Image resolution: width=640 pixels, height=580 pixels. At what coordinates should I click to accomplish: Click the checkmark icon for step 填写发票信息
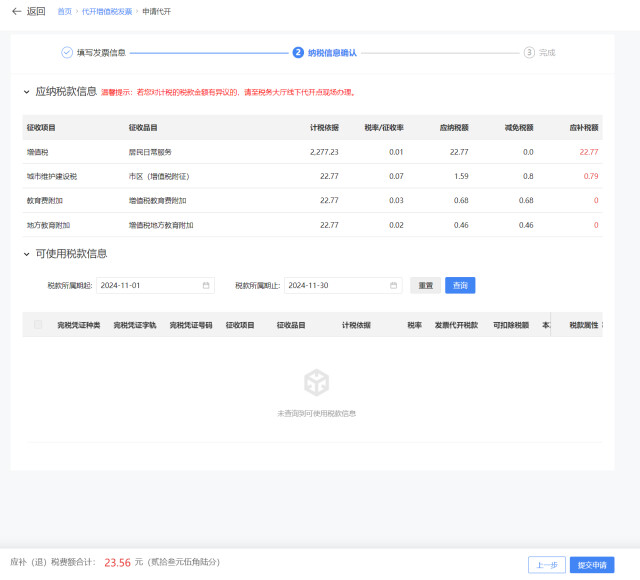click(67, 52)
